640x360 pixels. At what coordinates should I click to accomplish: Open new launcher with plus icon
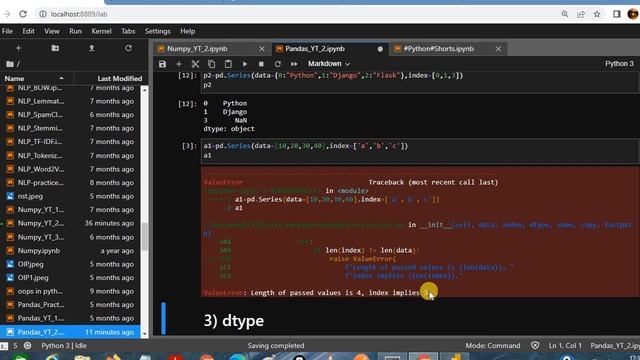(x=18, y=48)
